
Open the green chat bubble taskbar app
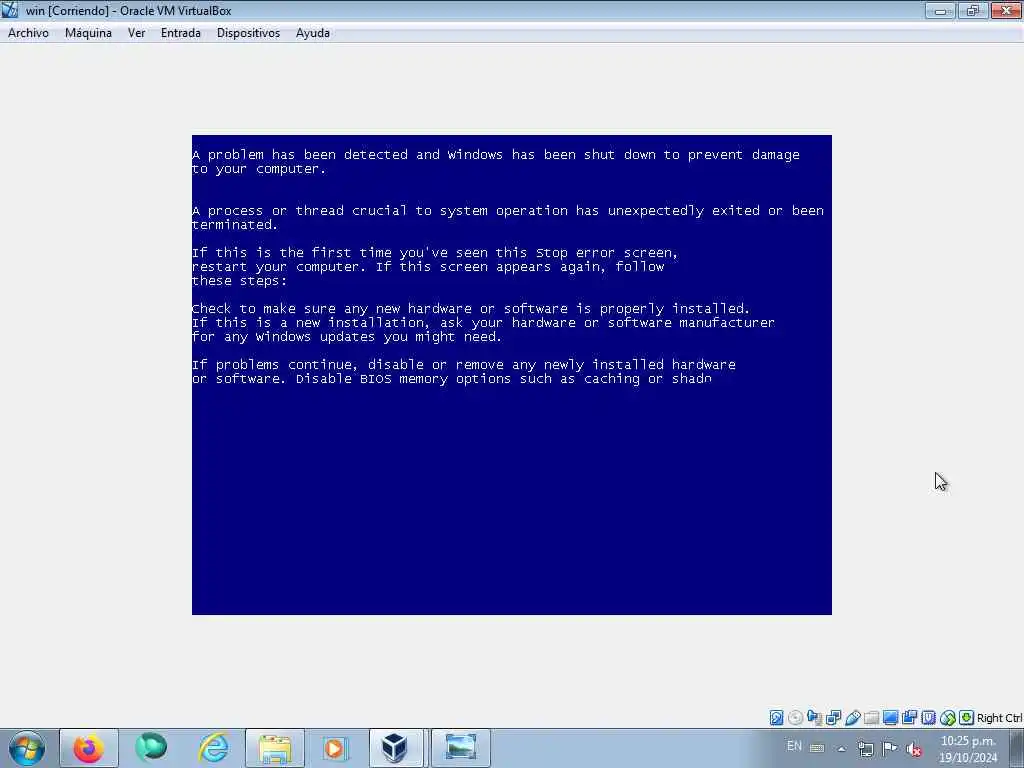[x=151, y=748]
